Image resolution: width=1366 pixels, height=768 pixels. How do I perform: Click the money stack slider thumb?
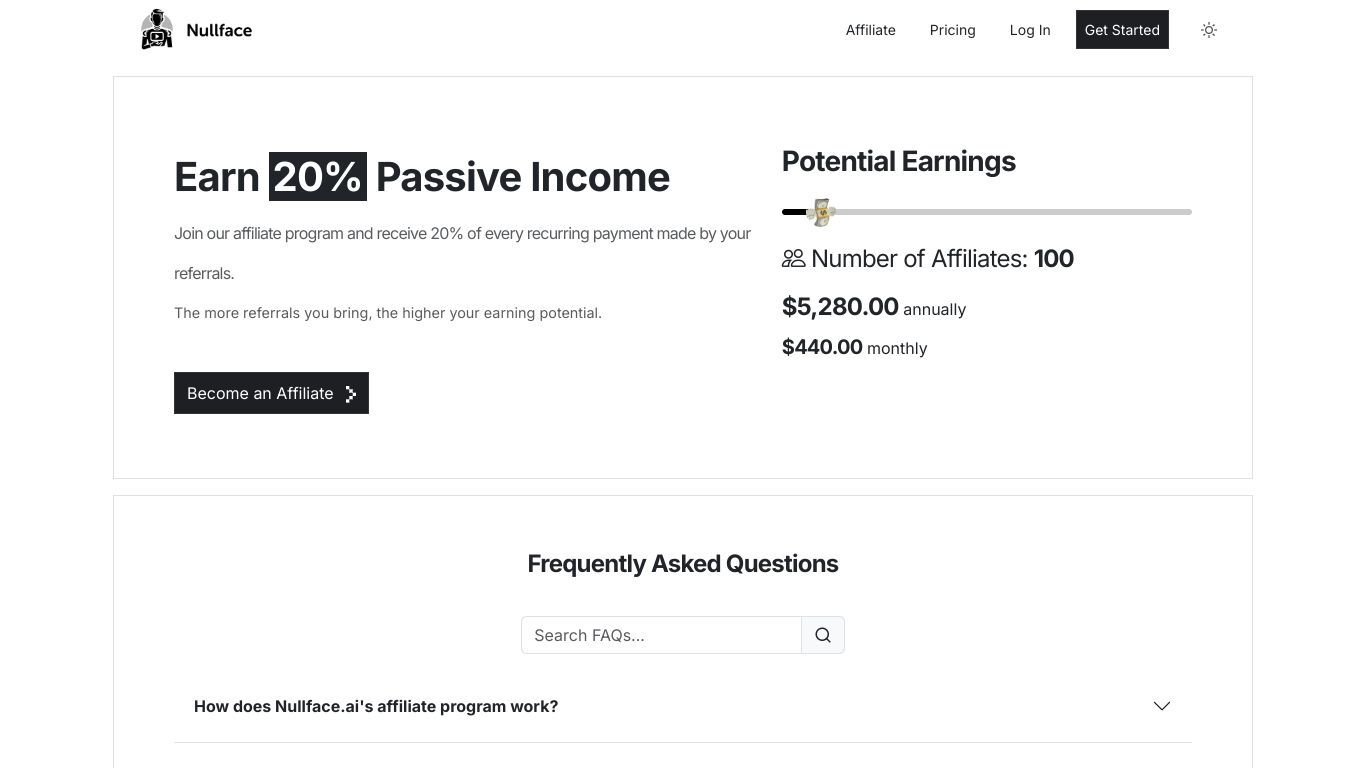tap(821, 212)
